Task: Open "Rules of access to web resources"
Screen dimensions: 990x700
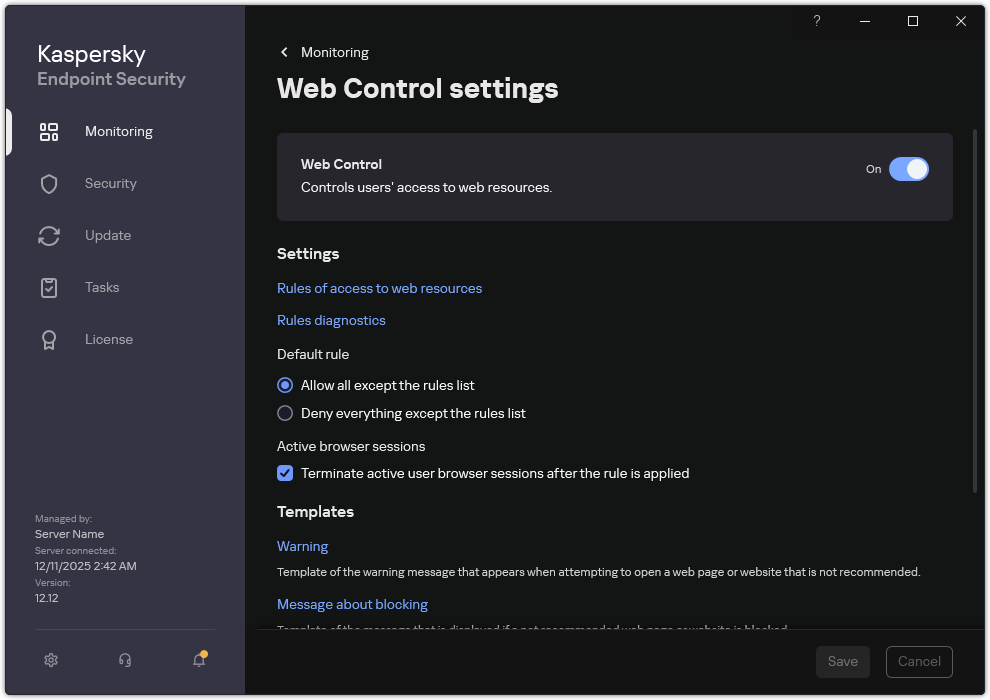Action: click(379, 288)
